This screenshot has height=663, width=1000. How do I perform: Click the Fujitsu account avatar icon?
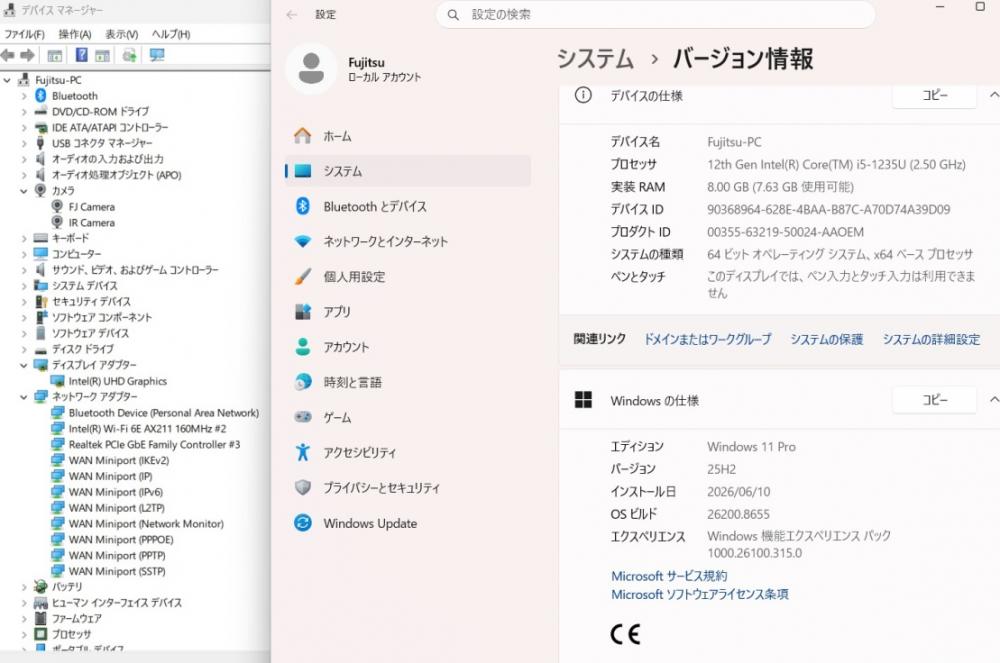click(x=311, y=68)
